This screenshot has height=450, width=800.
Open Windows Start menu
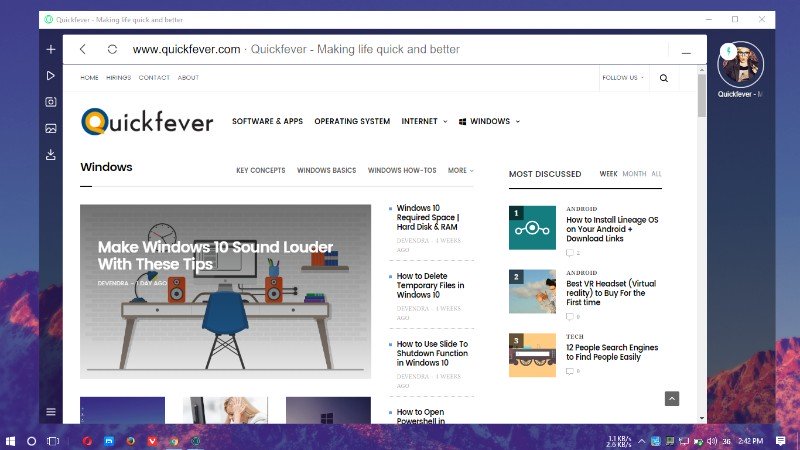tap(10, 441)
